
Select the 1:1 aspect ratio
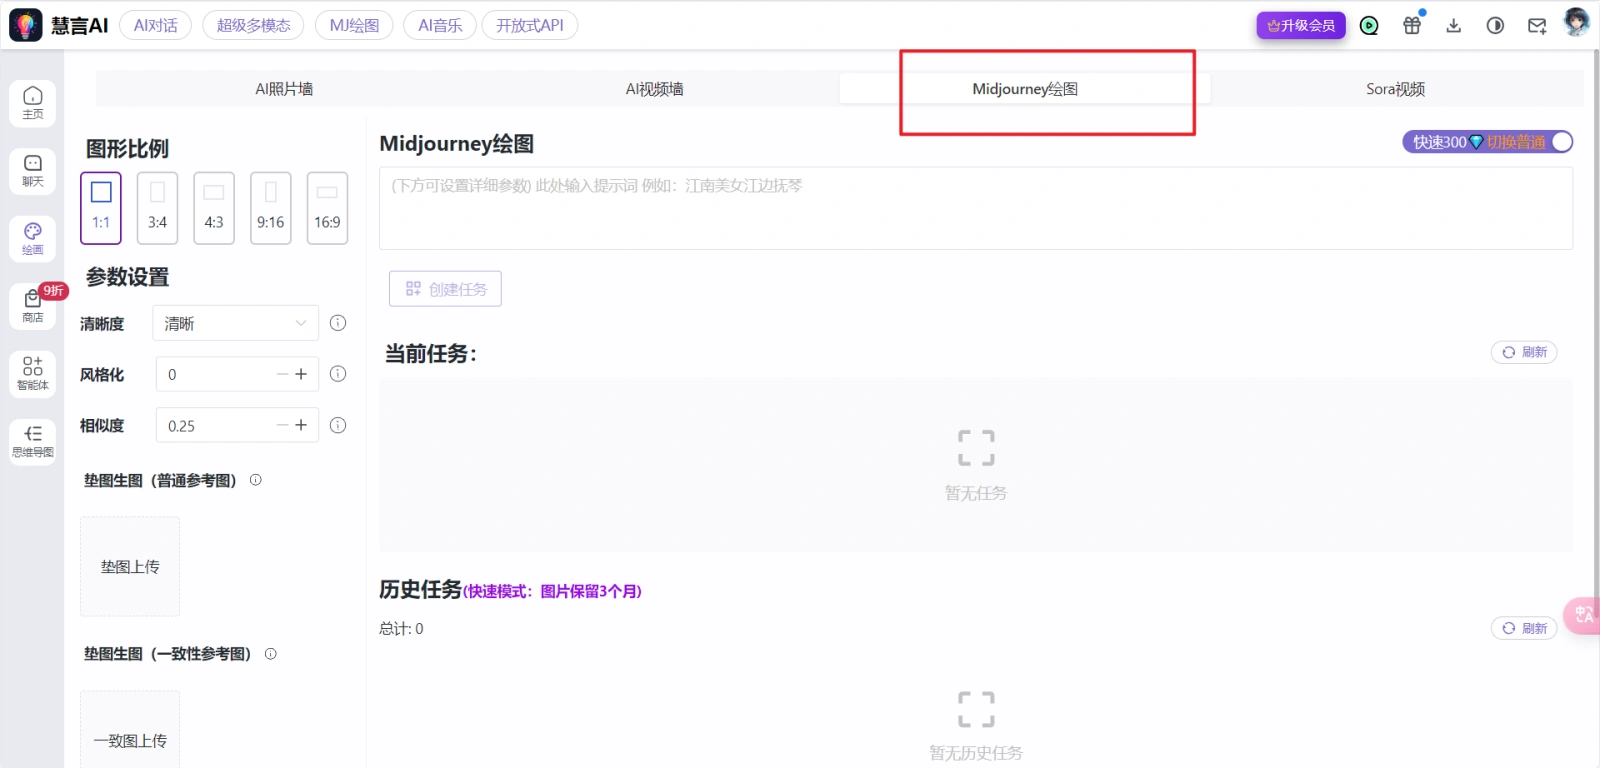[101, 208]
